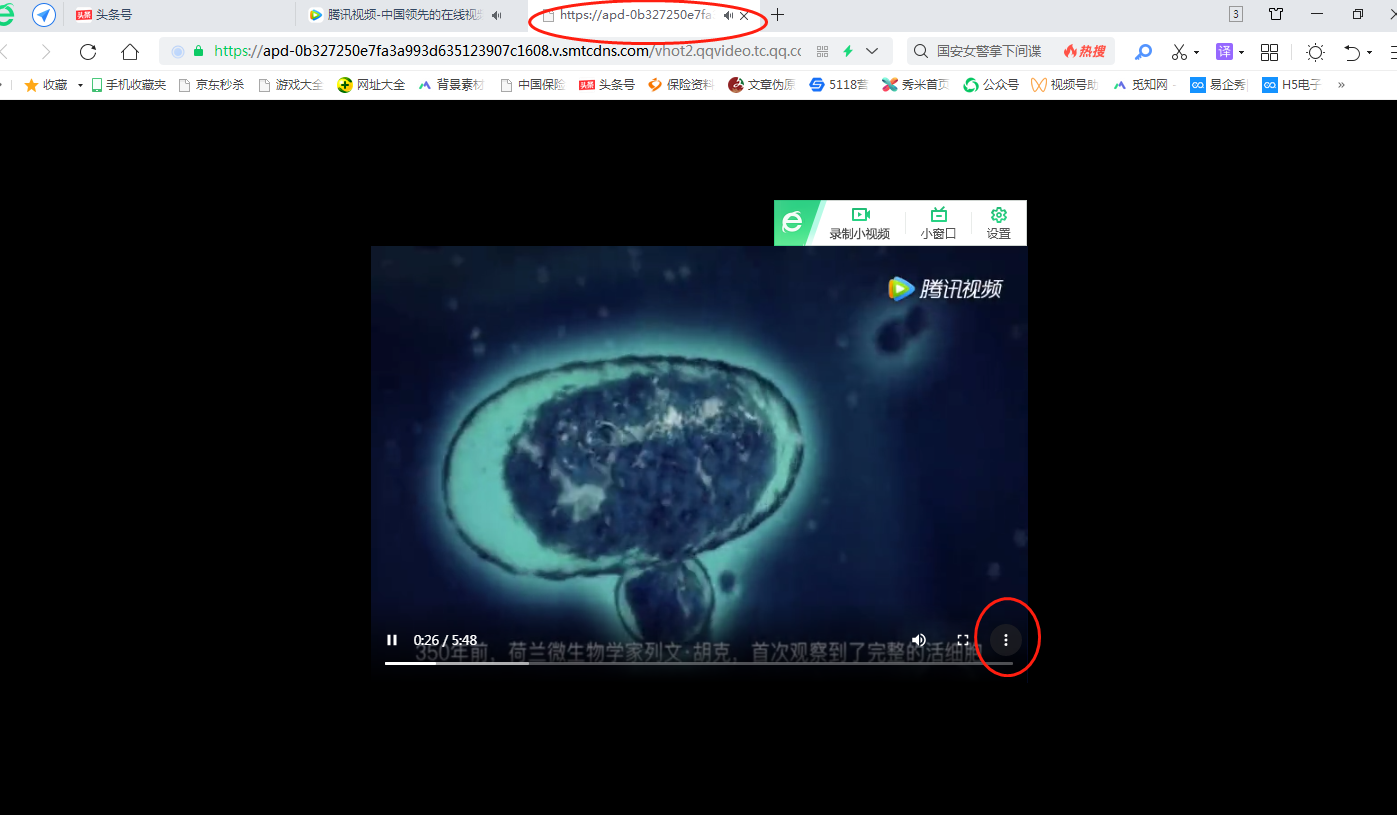Open the circled three-dot video menu
Image resolution: width=1397 pixels, height=815 pixels.
[x=1005, y=639]
